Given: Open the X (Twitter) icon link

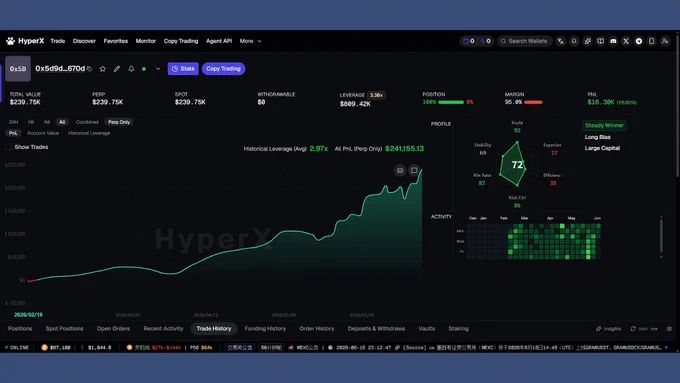Looking at the screenshot, I should pos(626,41).
